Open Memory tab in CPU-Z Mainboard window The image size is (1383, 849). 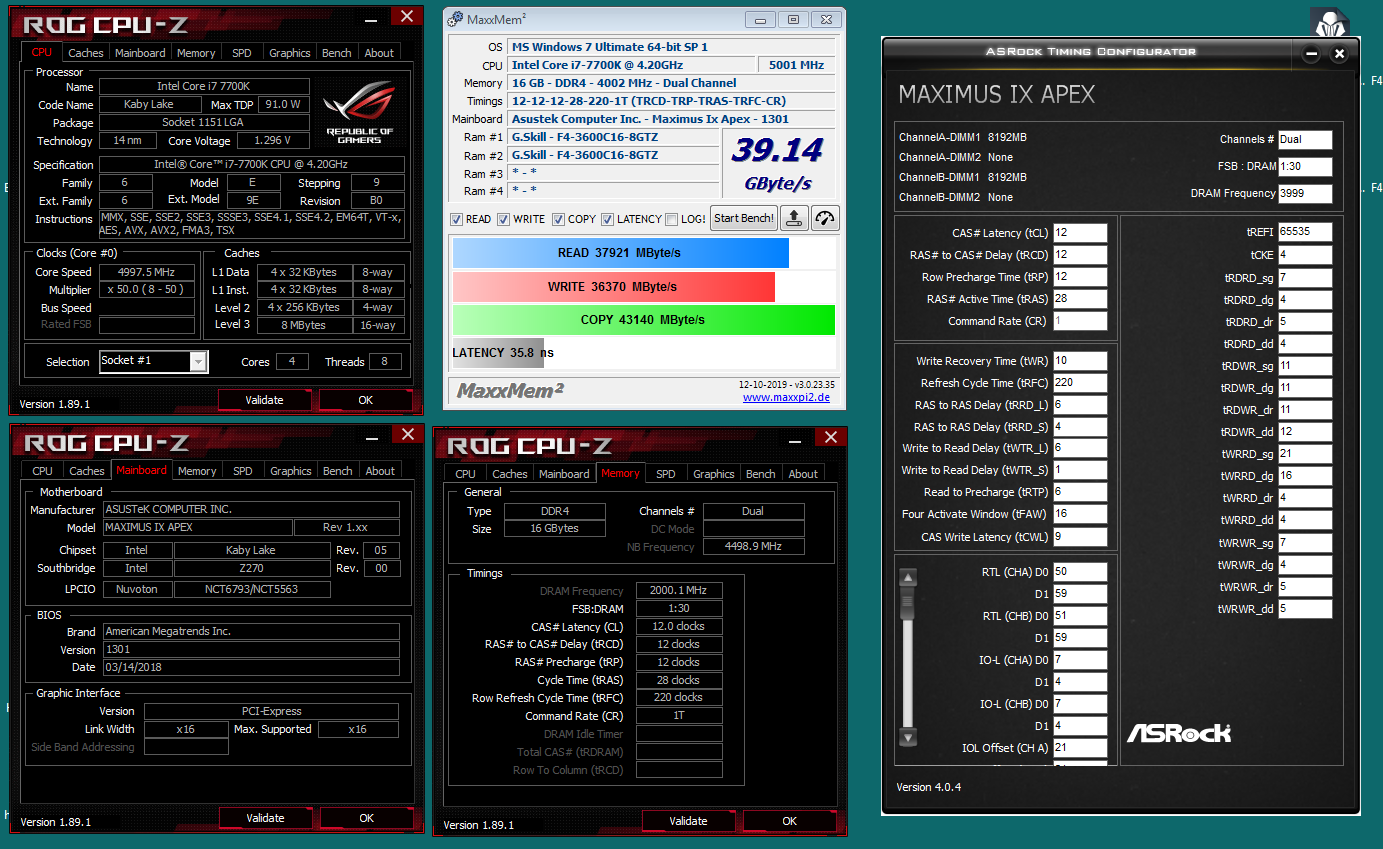click(197, 471)
